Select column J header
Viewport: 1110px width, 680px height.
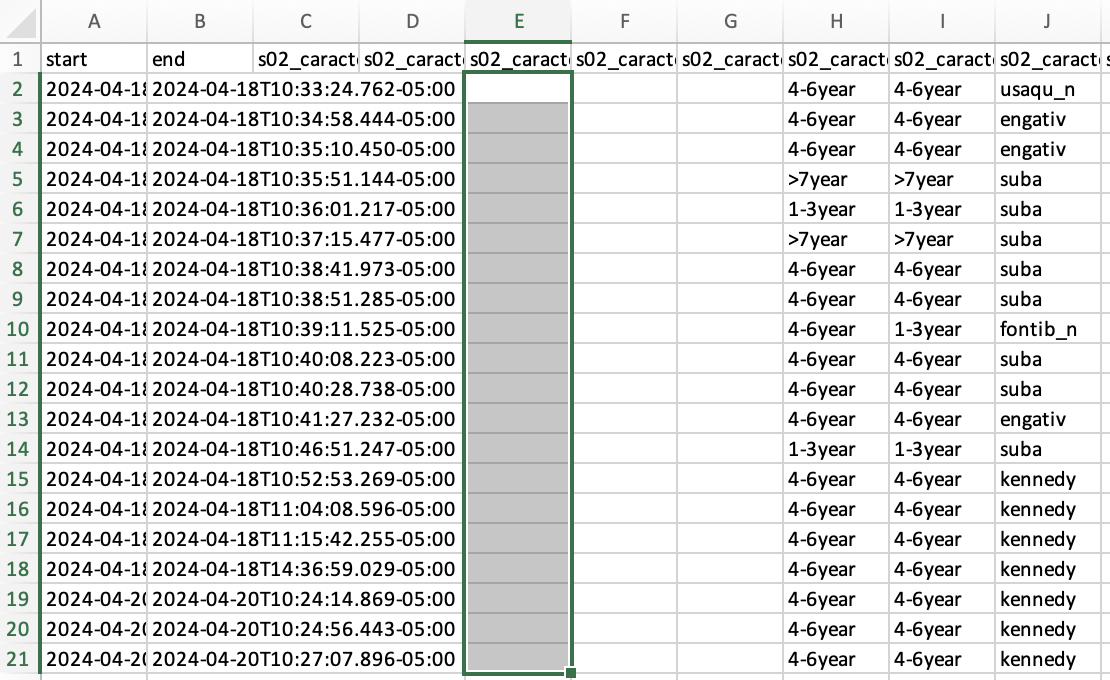click(x=1046, y=20)
